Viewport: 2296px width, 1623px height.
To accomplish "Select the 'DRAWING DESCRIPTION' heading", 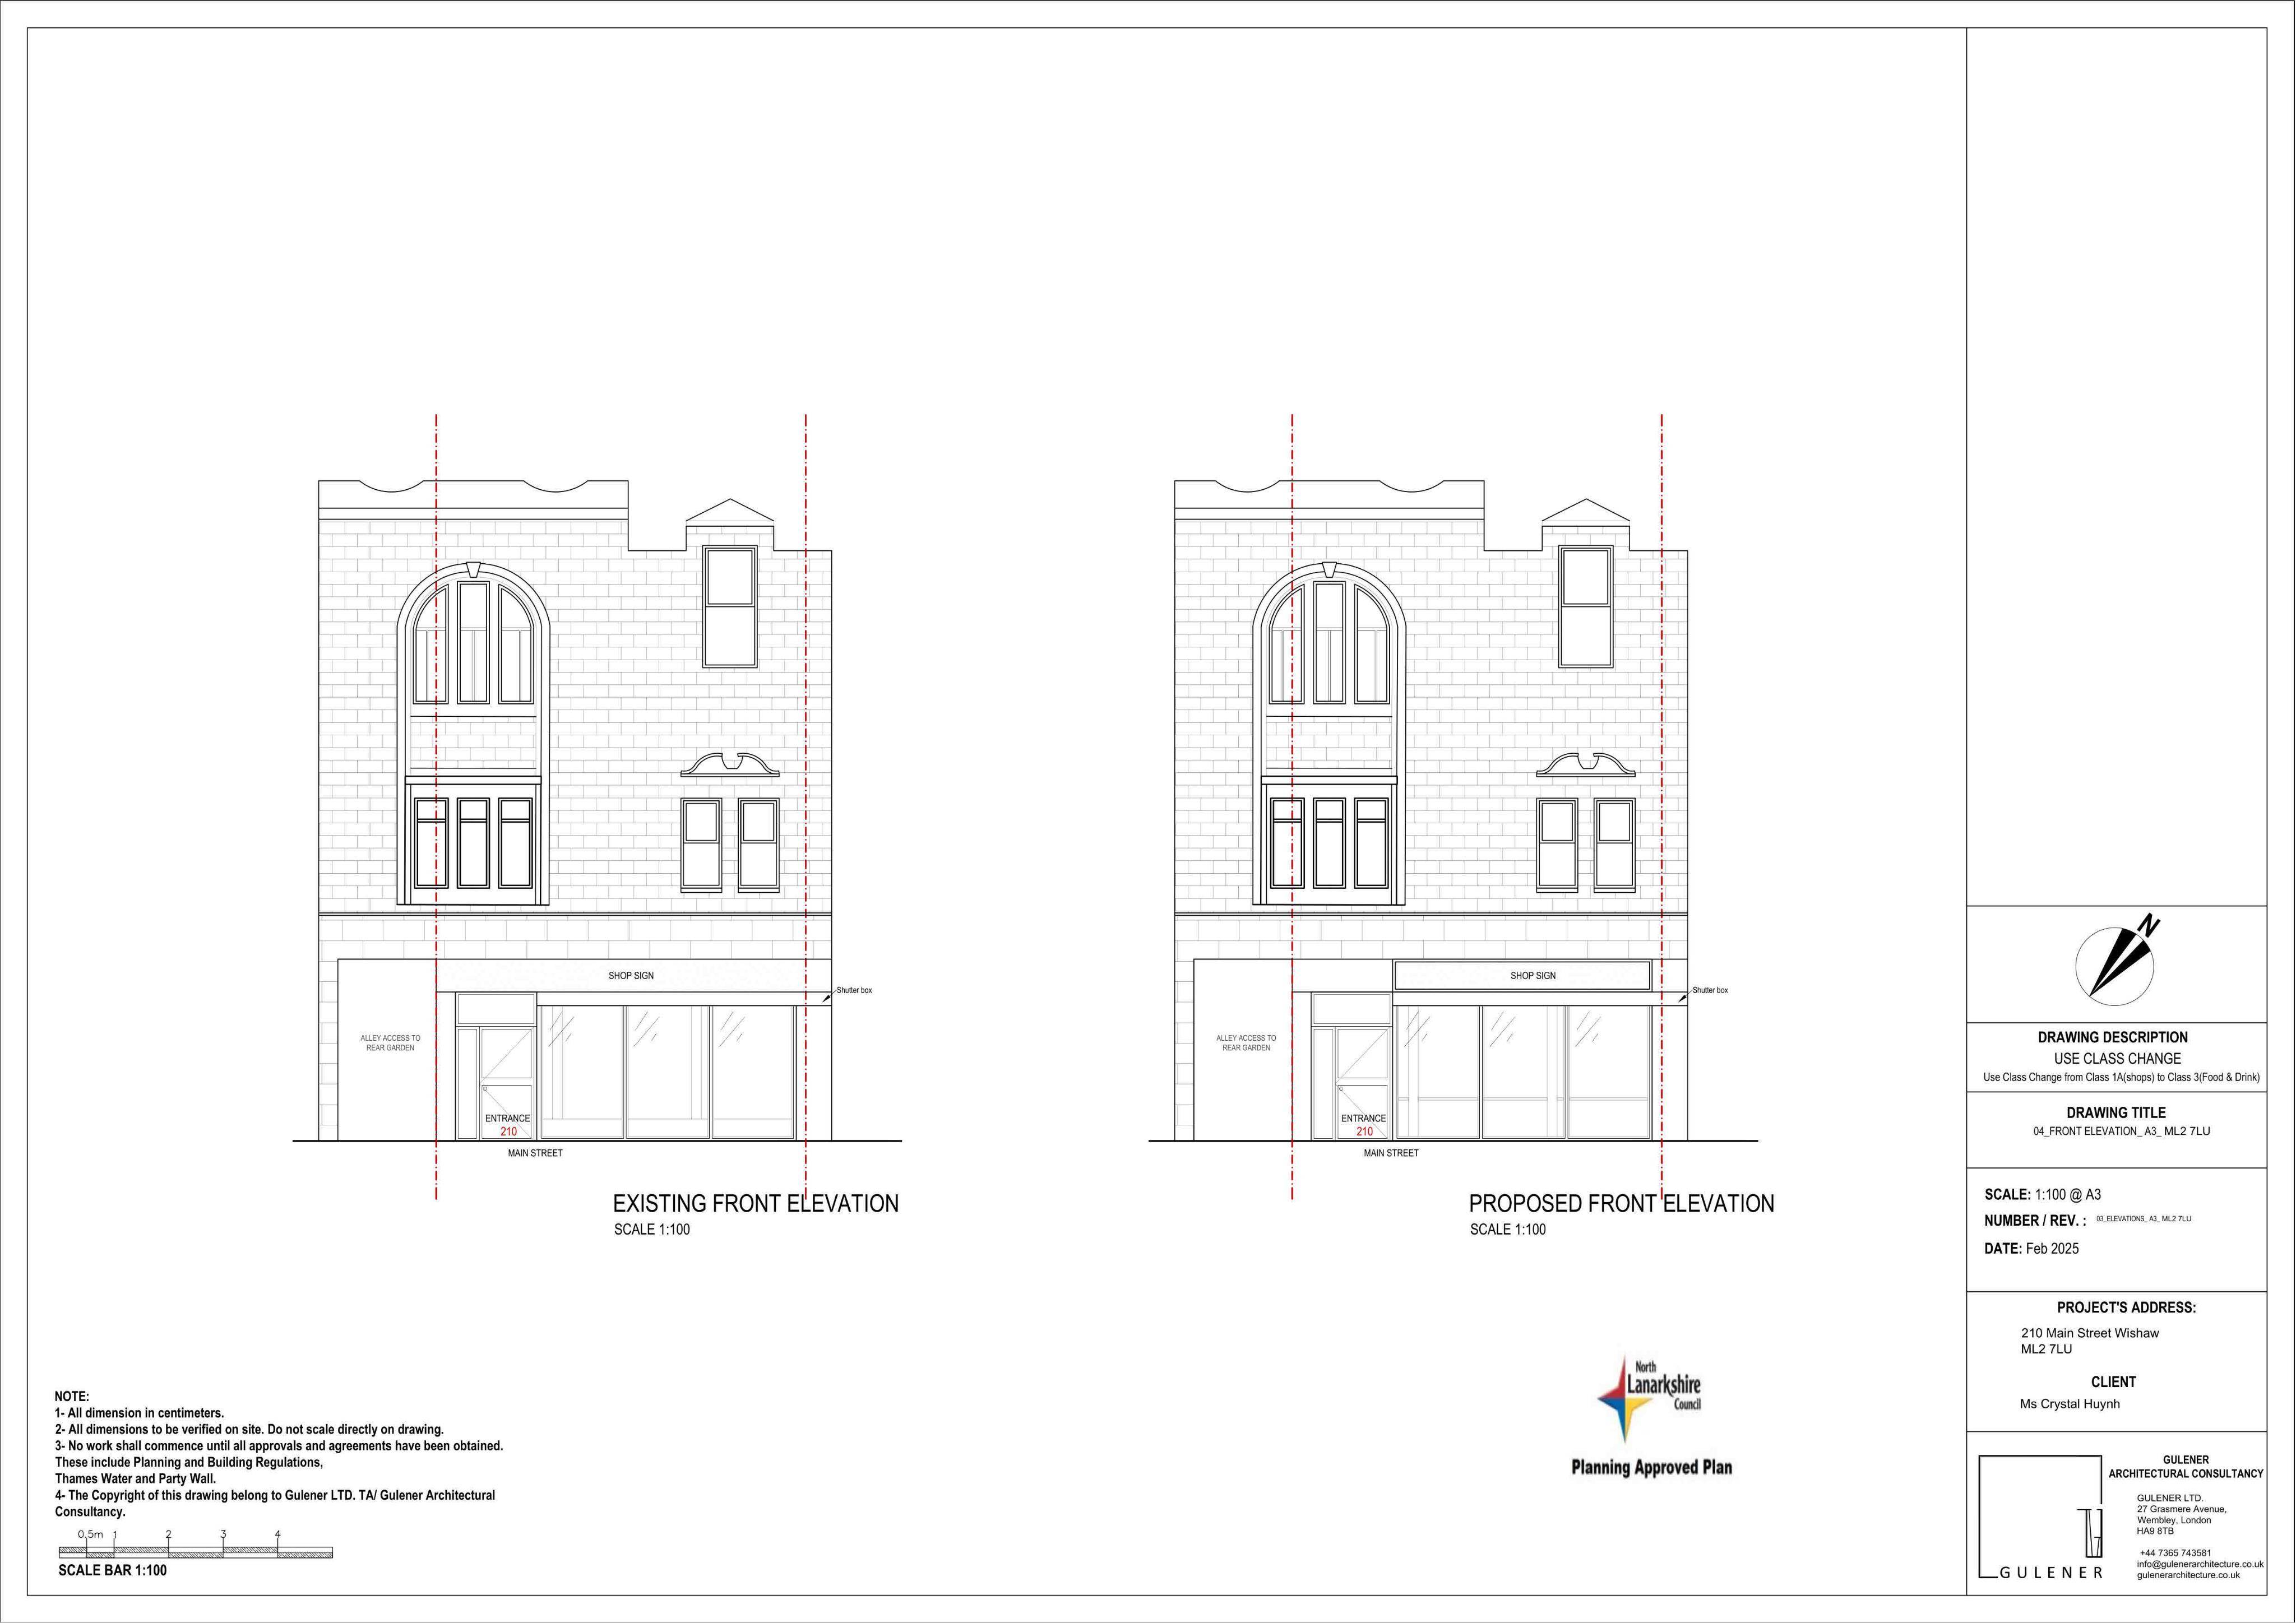I will 2112,1037.
